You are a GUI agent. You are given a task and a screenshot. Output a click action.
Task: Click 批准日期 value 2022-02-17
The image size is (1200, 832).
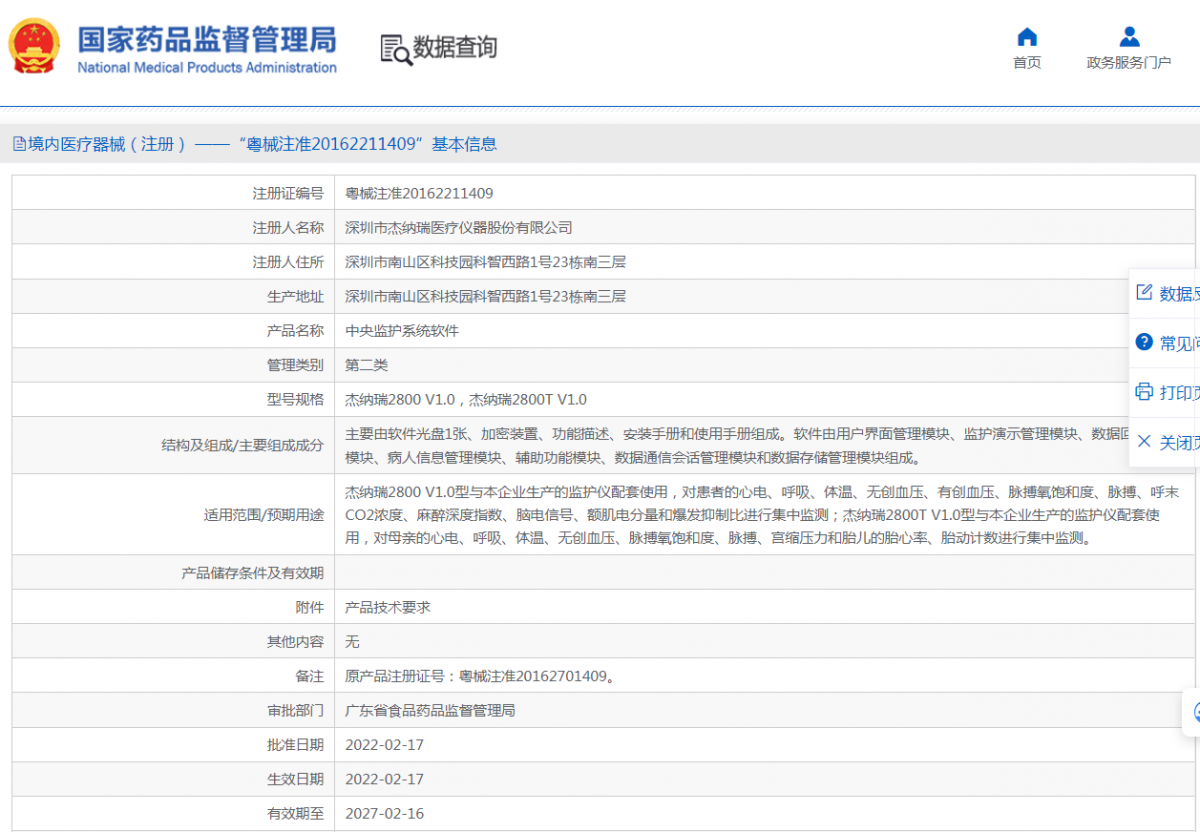384,745
